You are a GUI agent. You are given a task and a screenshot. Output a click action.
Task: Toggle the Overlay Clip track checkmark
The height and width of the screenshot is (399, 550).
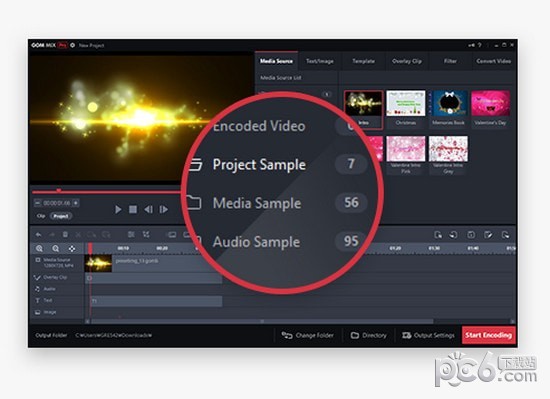(x=37, y=277)
